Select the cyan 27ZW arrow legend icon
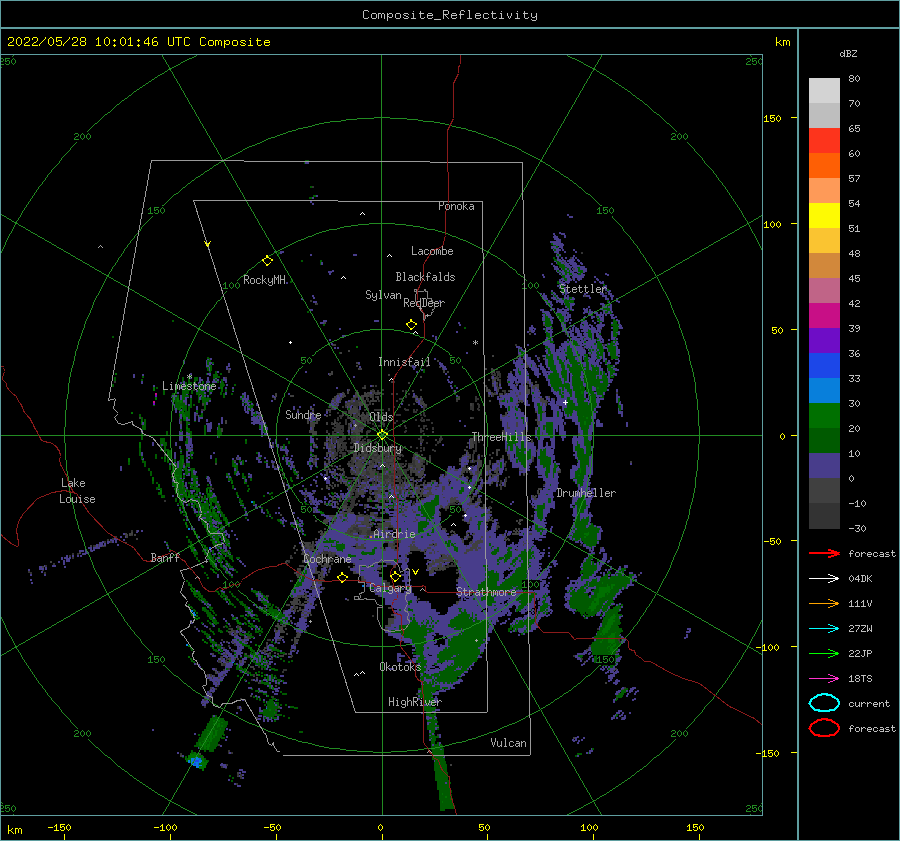This screenshot has width=900, height=841. pos(824,629)
